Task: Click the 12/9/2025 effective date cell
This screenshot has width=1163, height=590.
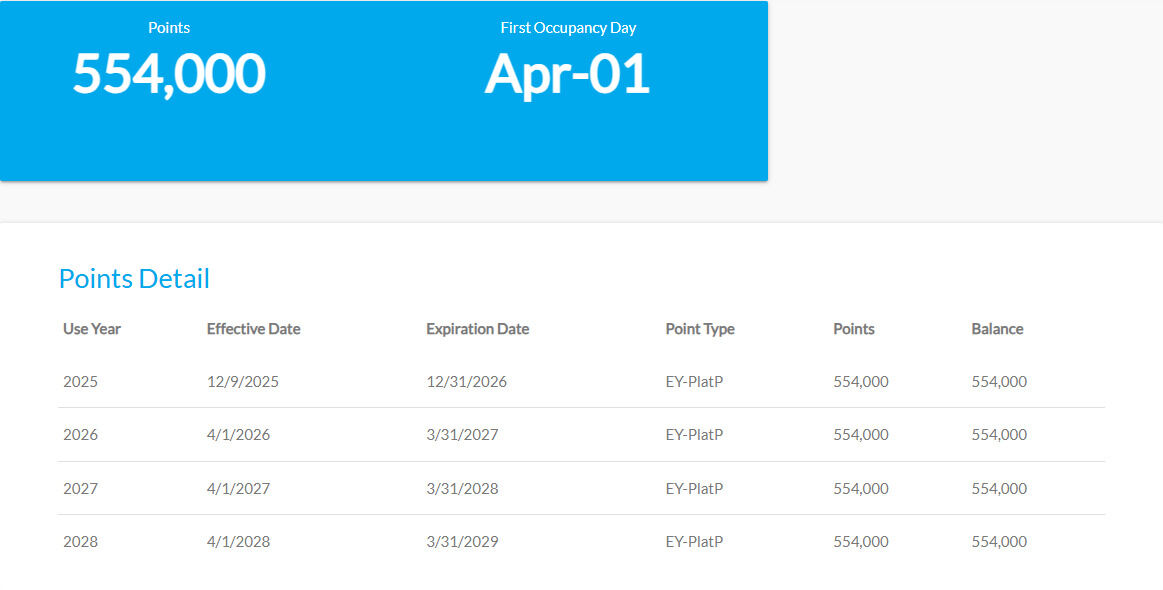Action: click(243, 382)
